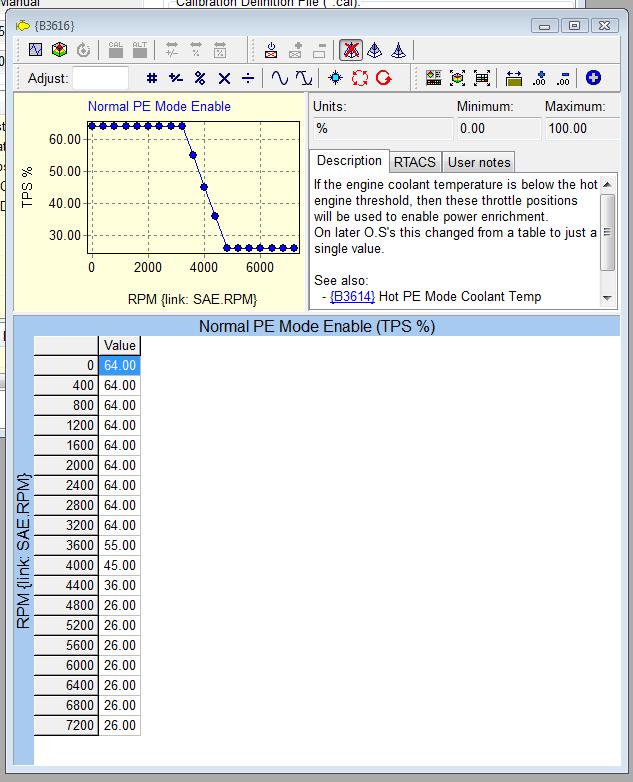Increase decimal places with .00 plus icon
The image size is (633, 782).
[x=539, y=78]
